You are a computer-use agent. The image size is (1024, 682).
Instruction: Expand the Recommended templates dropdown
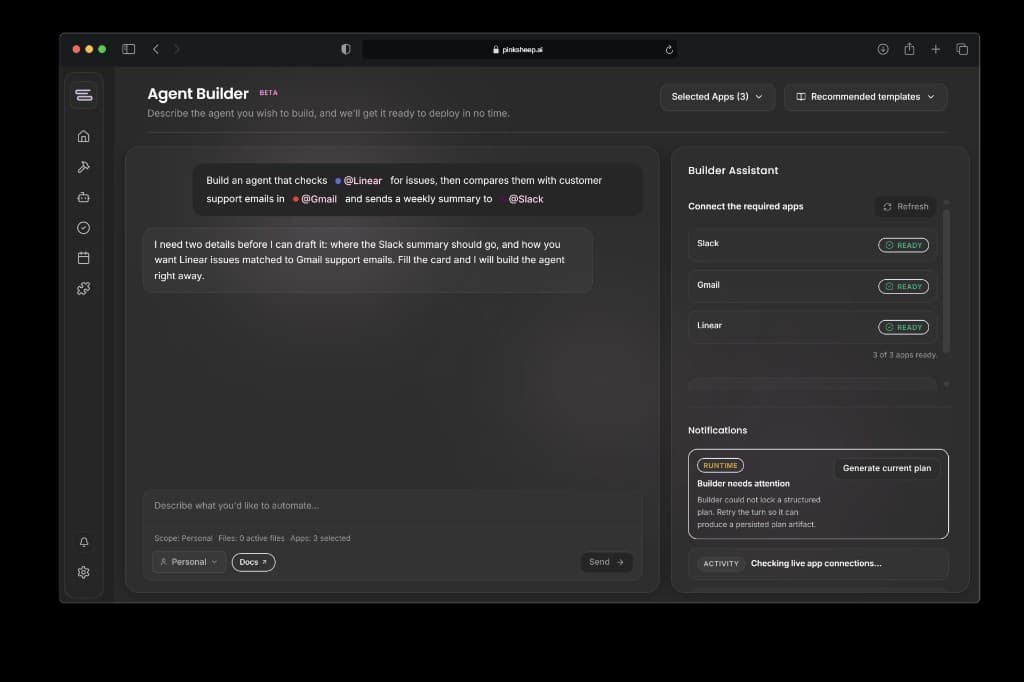pos(865,96)
